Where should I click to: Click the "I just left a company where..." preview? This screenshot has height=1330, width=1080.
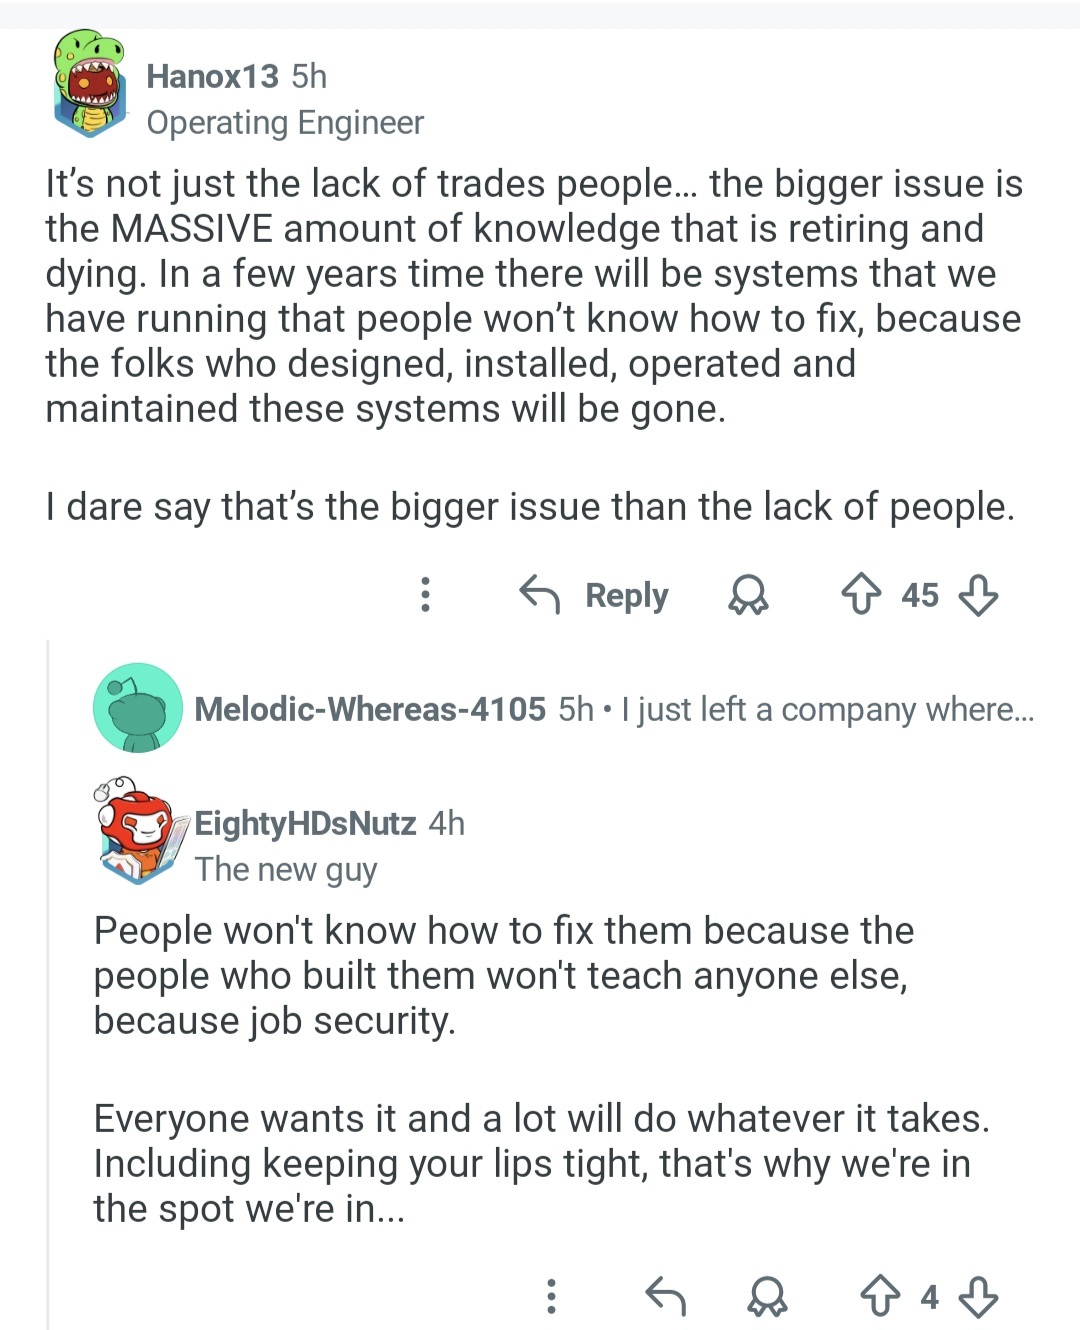click(x=828, y=709)
